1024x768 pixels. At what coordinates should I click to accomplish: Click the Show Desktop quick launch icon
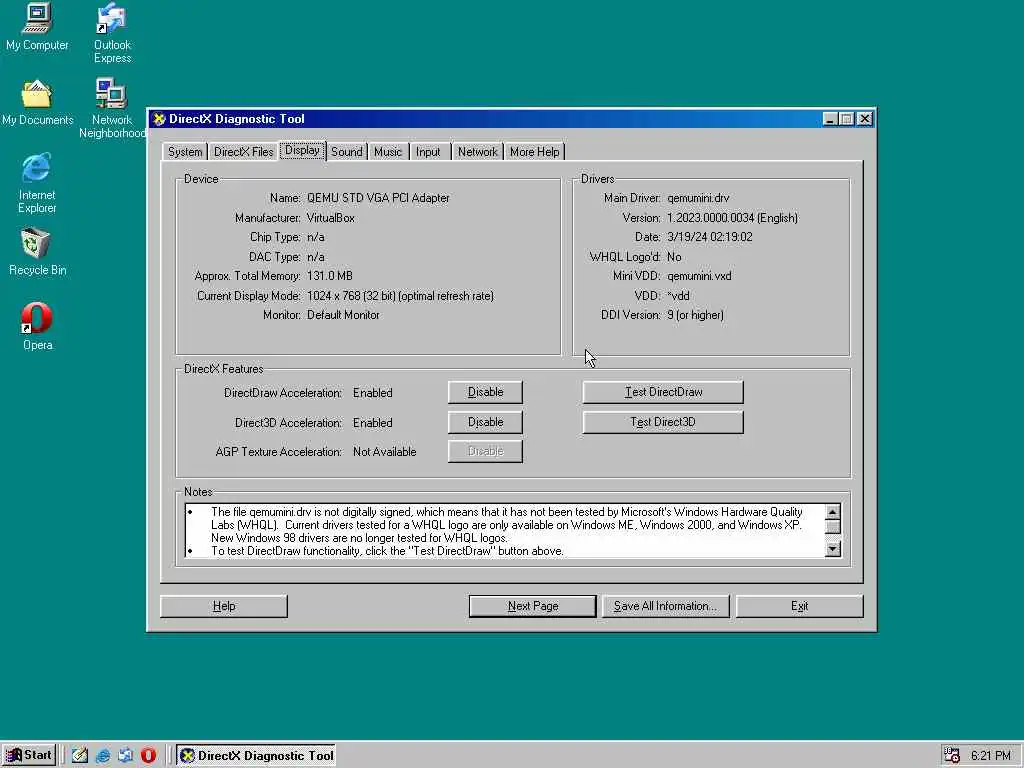79,755
